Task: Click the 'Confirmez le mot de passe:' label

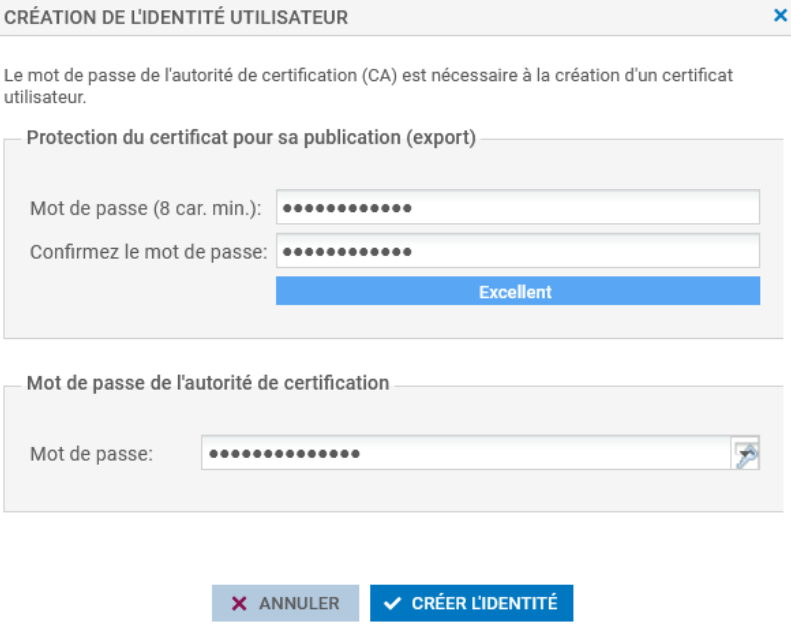Action: coord(149,251)
